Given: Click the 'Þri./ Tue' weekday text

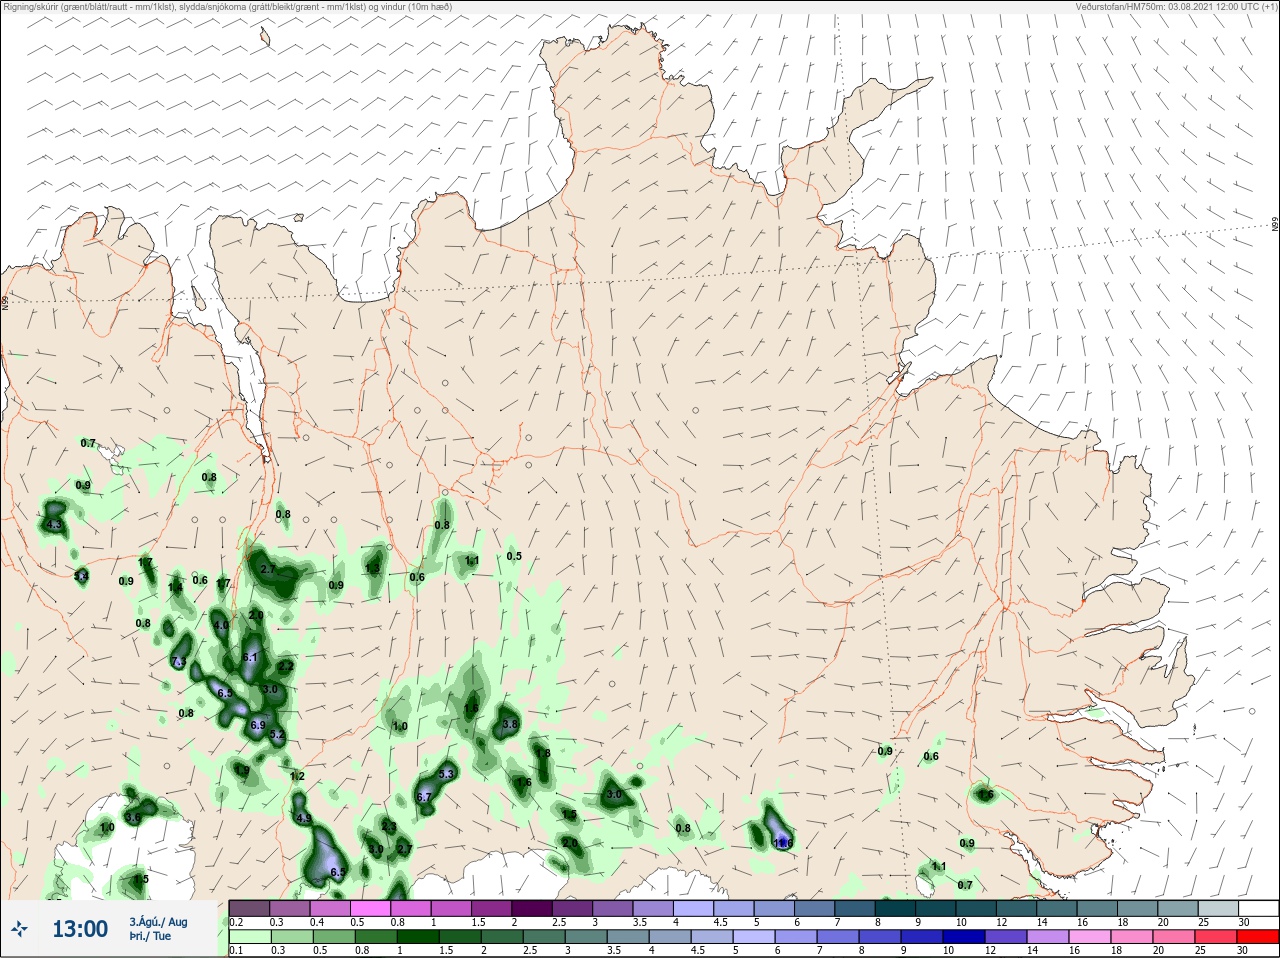Looking at the screenshot, I should (150, 936).
